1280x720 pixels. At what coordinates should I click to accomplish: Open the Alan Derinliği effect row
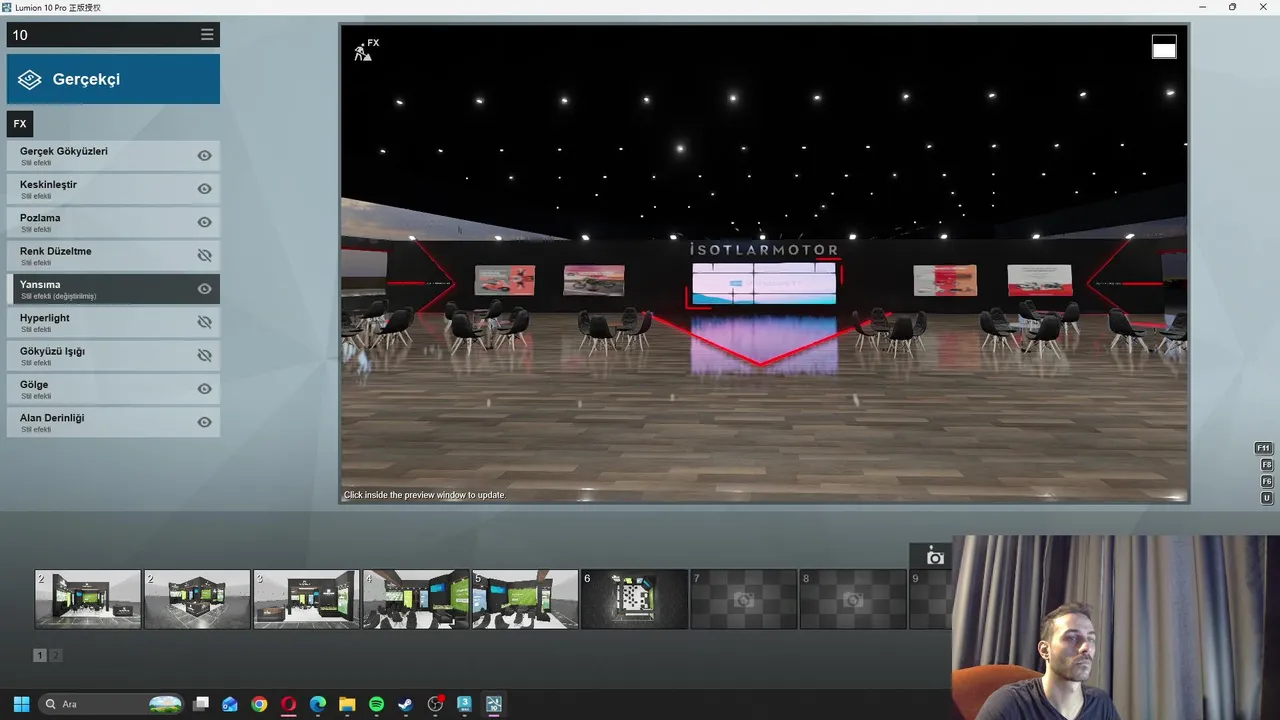pos(113,422)
